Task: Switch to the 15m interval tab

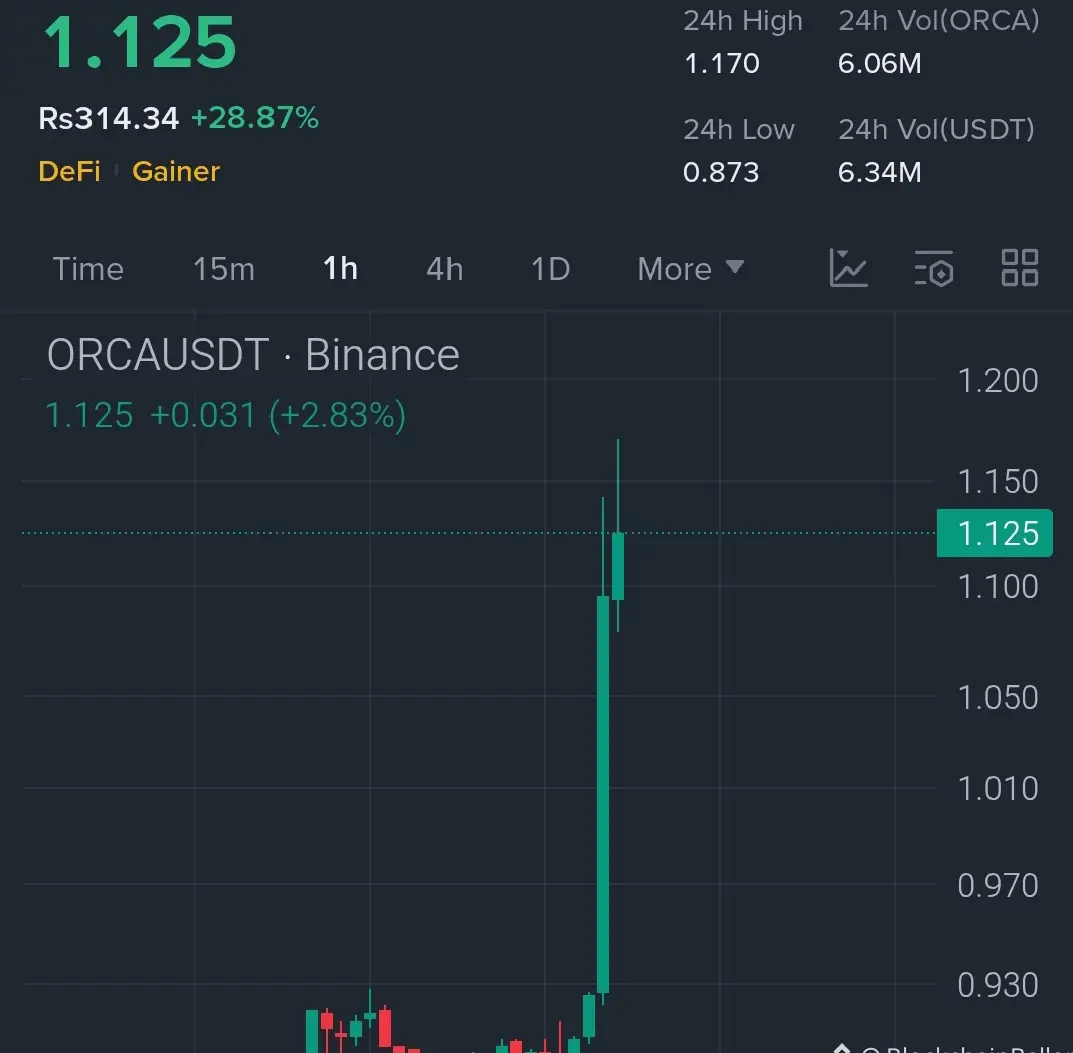Action: 224,269
